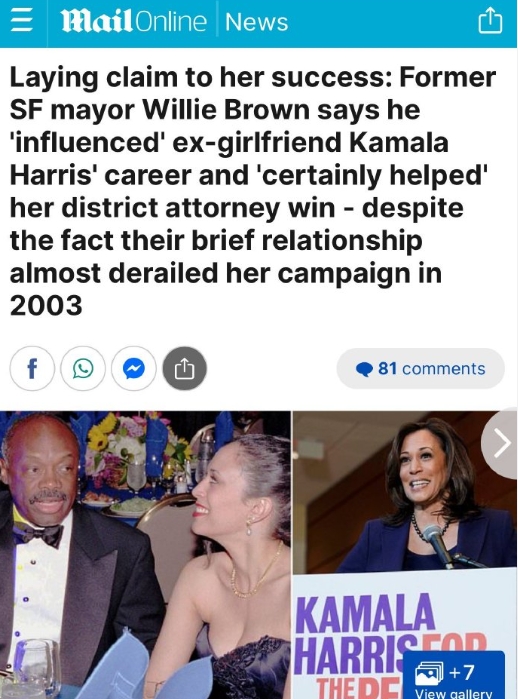Image resolution: width=518 pixels, height=699 pixels.
Task: Share article via WhatsApp
Action: coord(83,368)
